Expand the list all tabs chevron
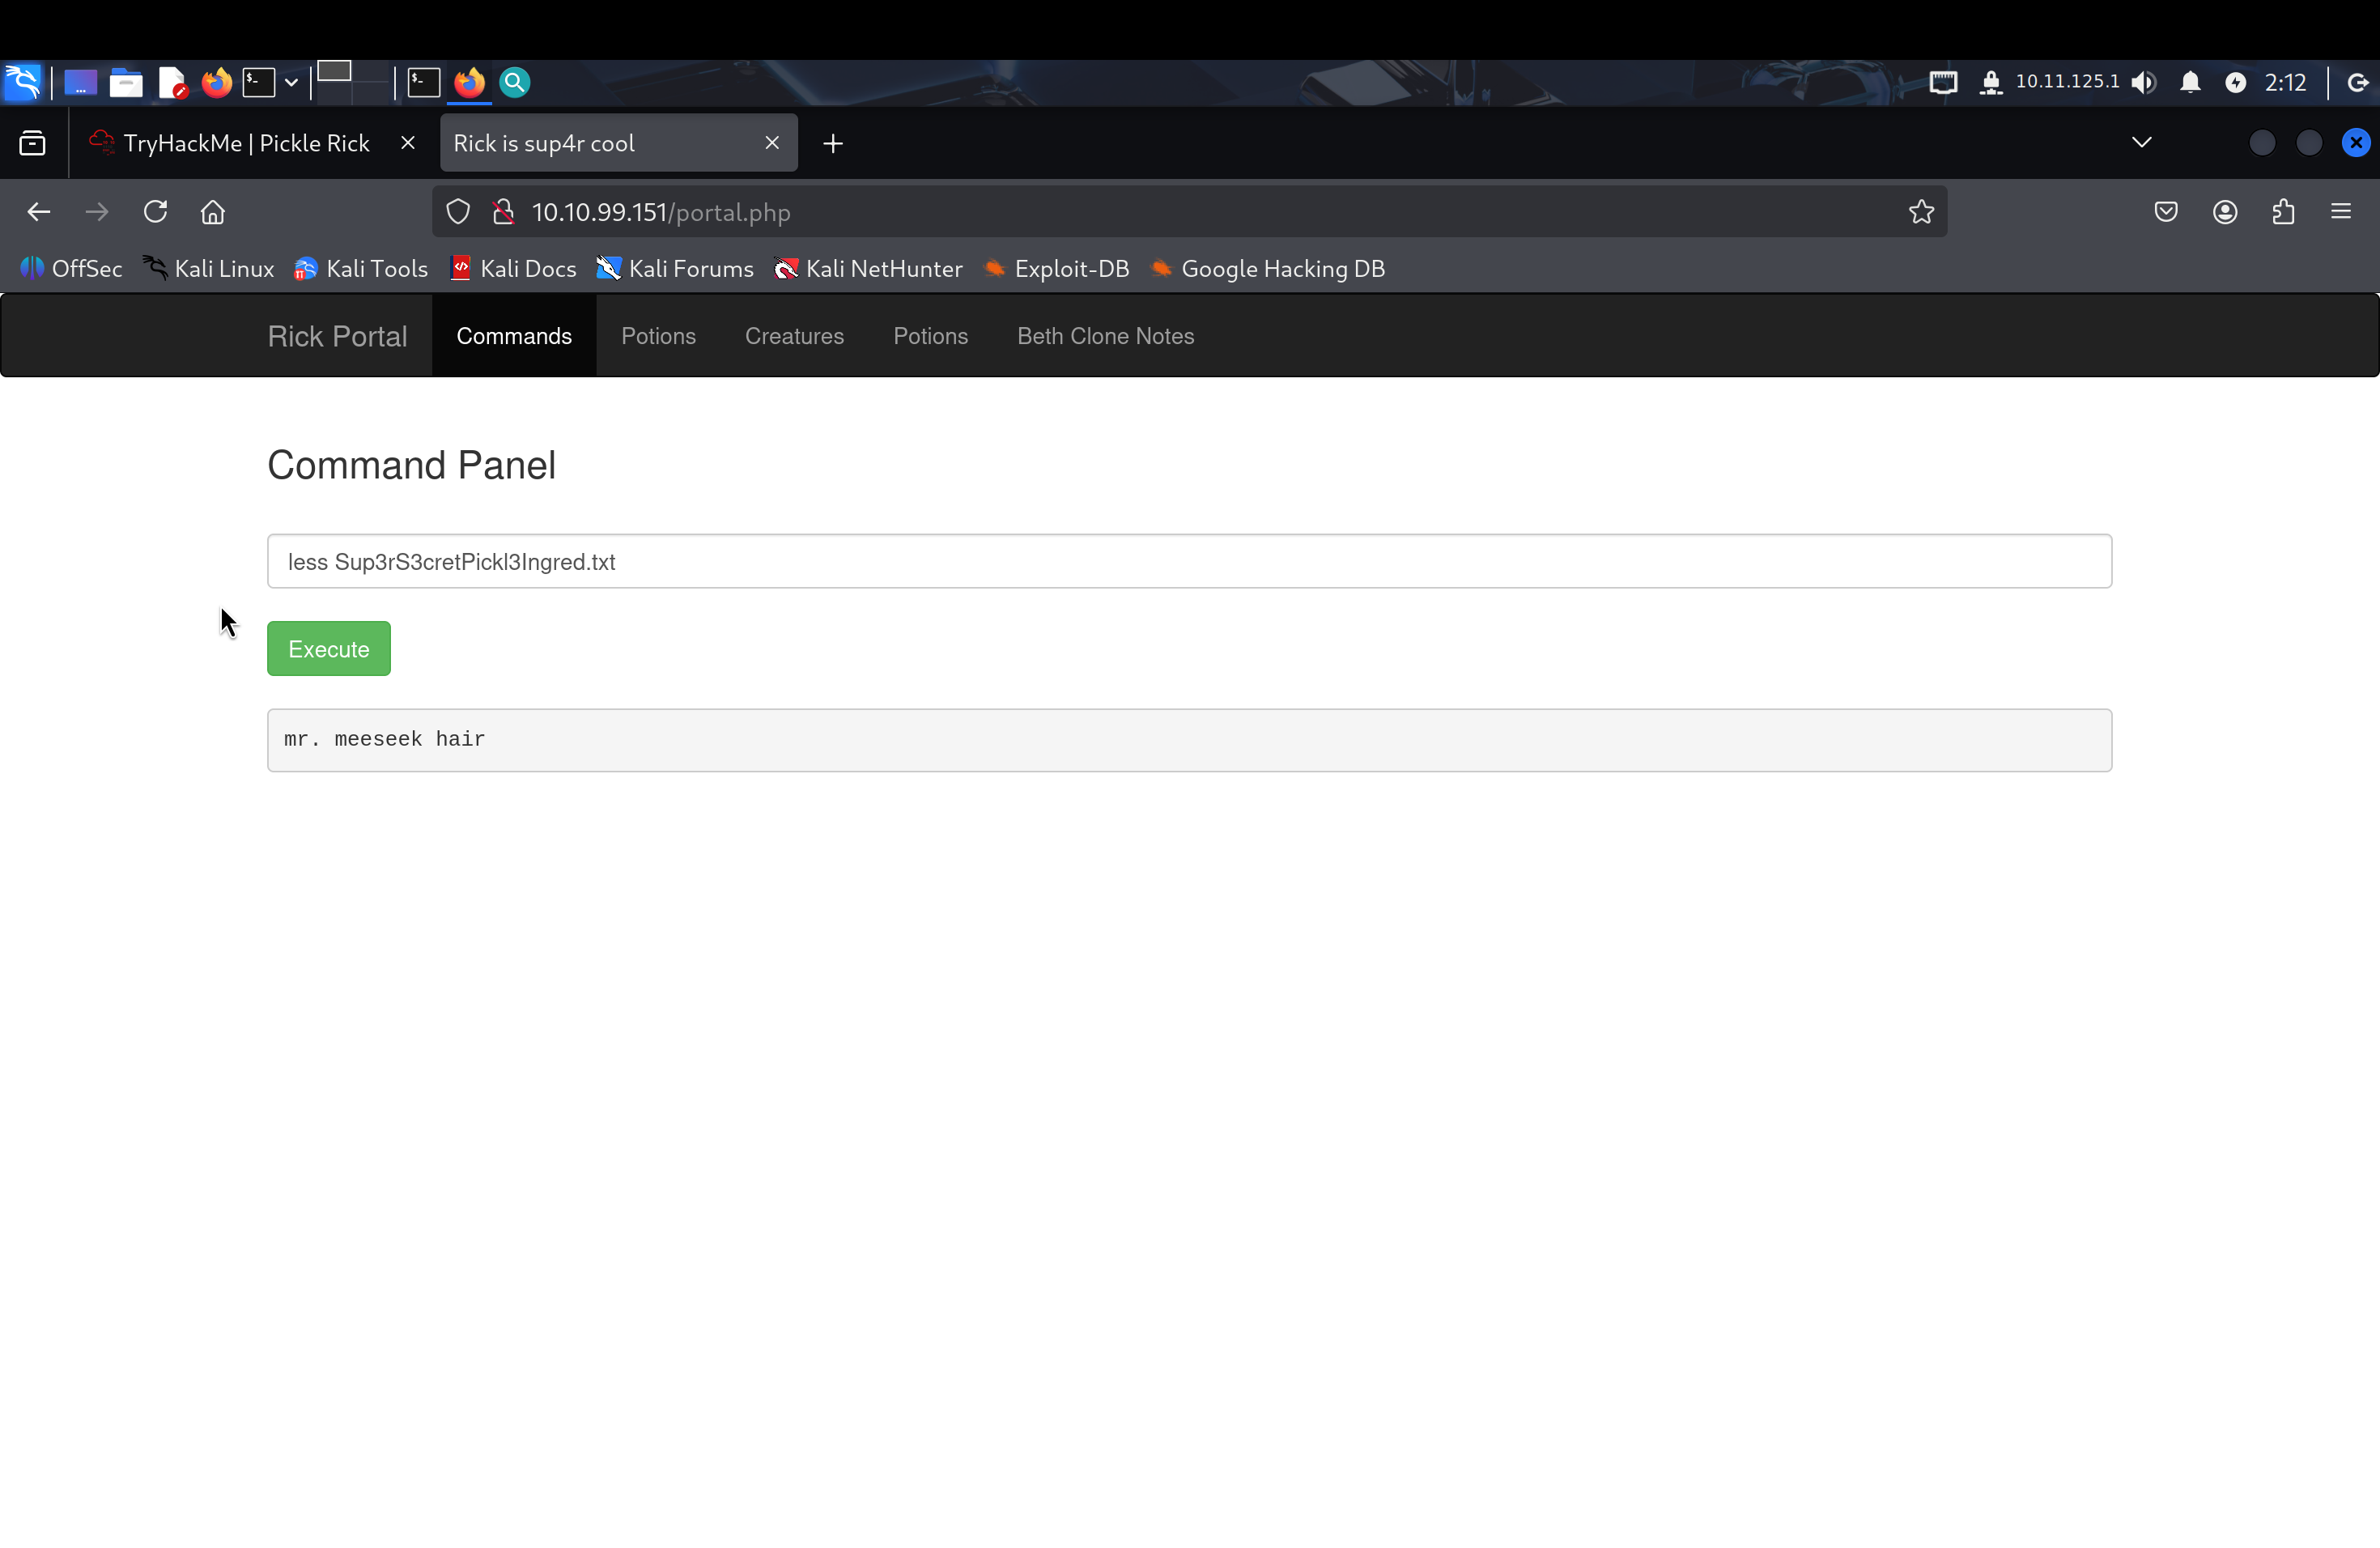Image resolution: width=2380 pixels, height=1548 pixels. pyautogui.click(x=2142, y=142)
